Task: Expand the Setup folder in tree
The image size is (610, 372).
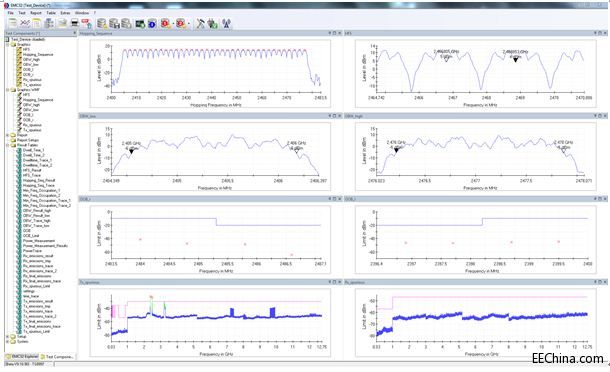Action: pos(8,337)
